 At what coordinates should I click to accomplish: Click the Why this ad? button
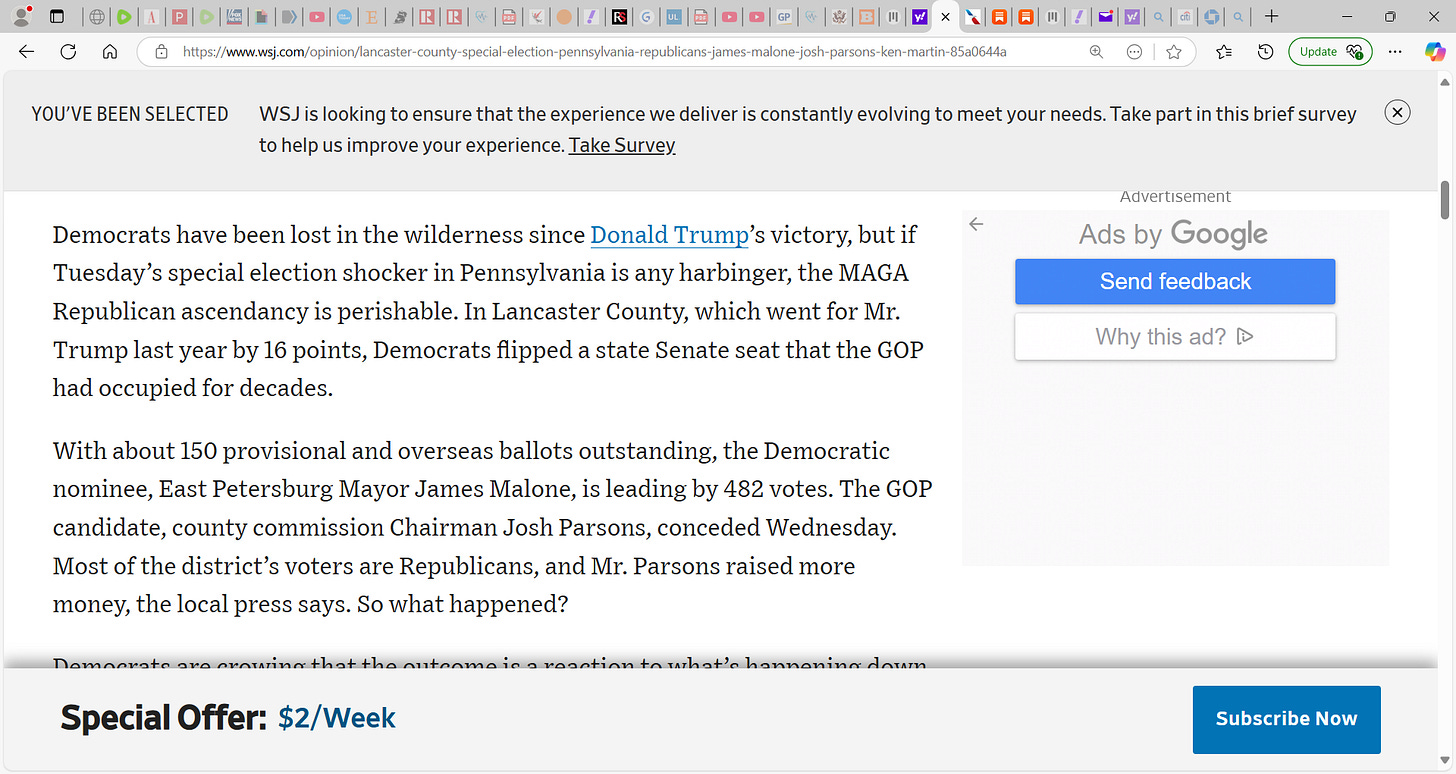1175,337
